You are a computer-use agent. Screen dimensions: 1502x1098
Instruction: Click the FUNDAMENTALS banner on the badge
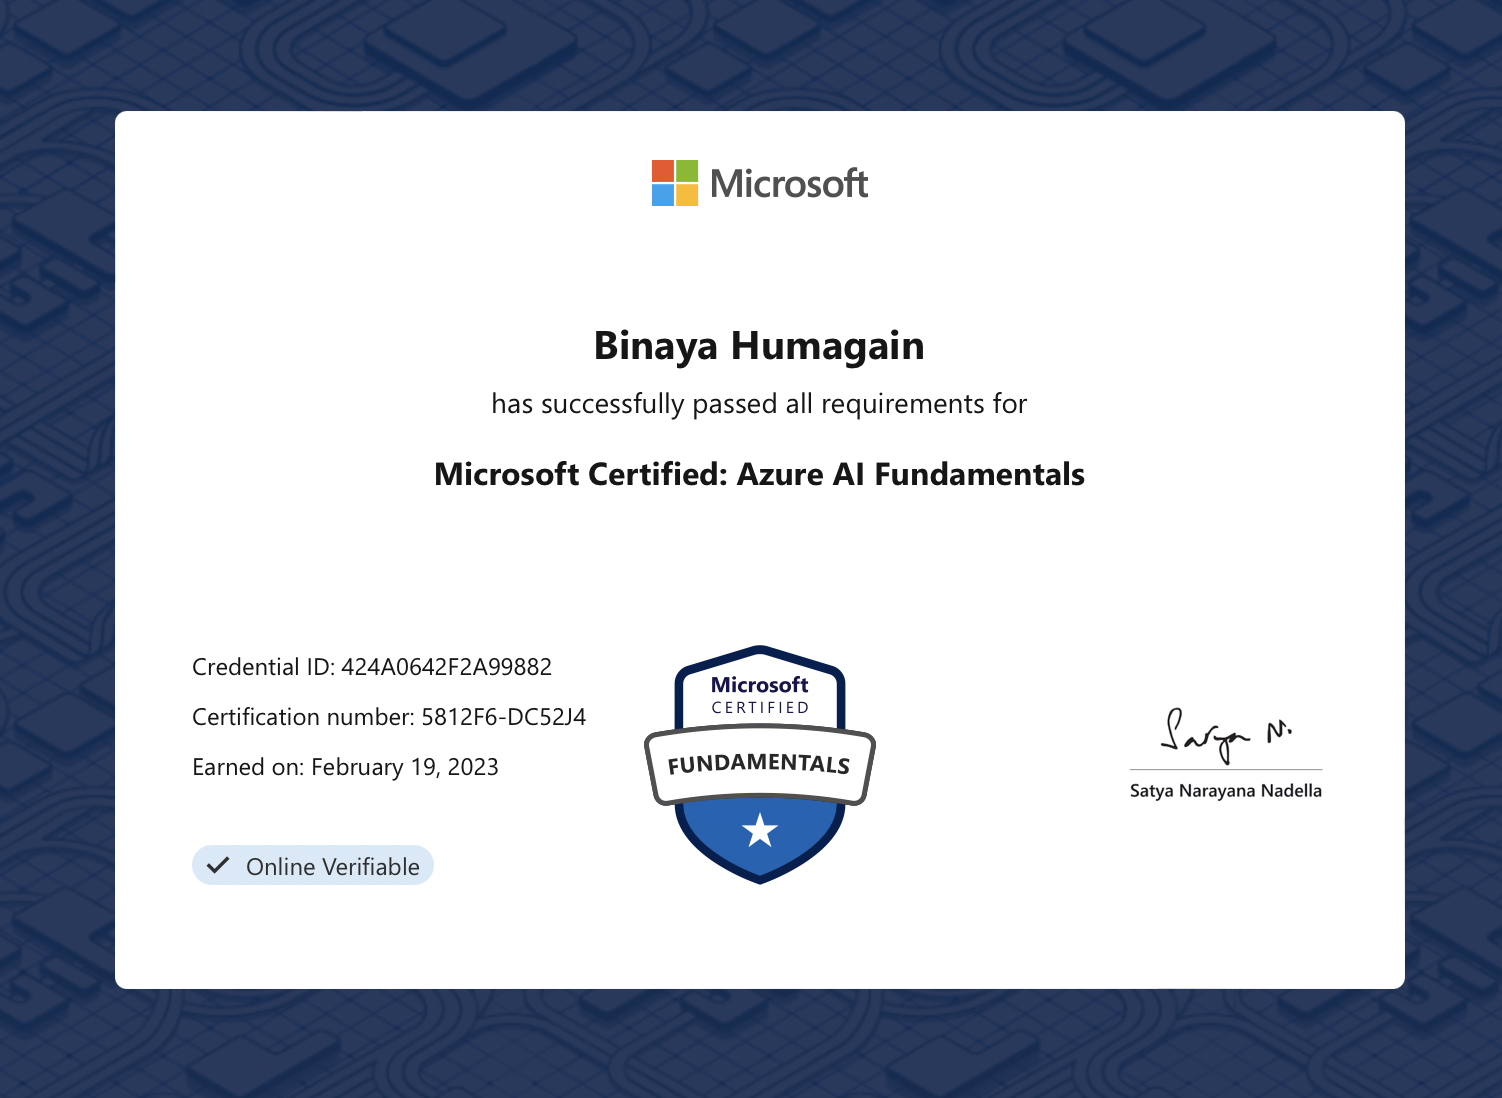[759, 765]
